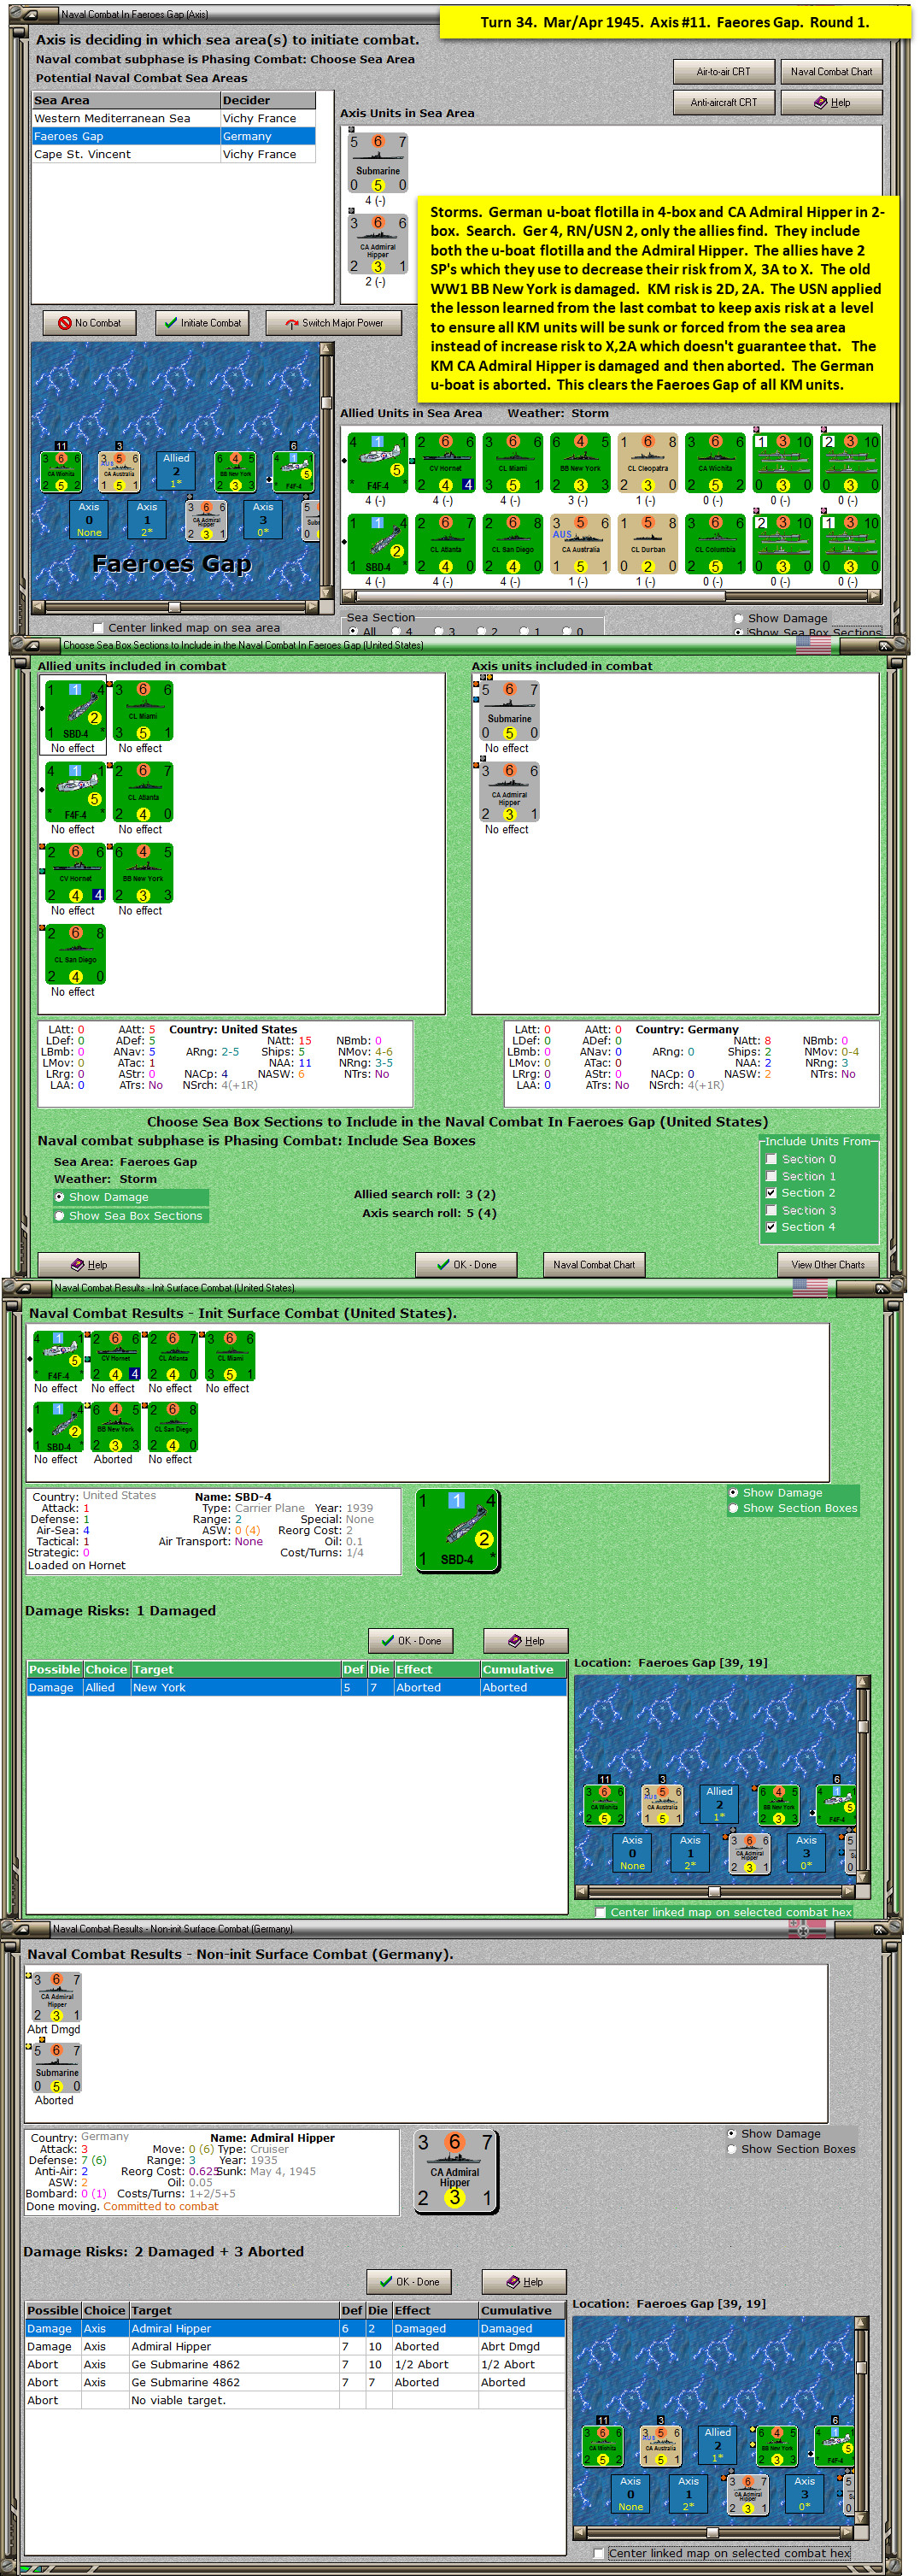
Task: Click the large CA Admiral Hipper counter beside unit details
Action: (455, 2171)
